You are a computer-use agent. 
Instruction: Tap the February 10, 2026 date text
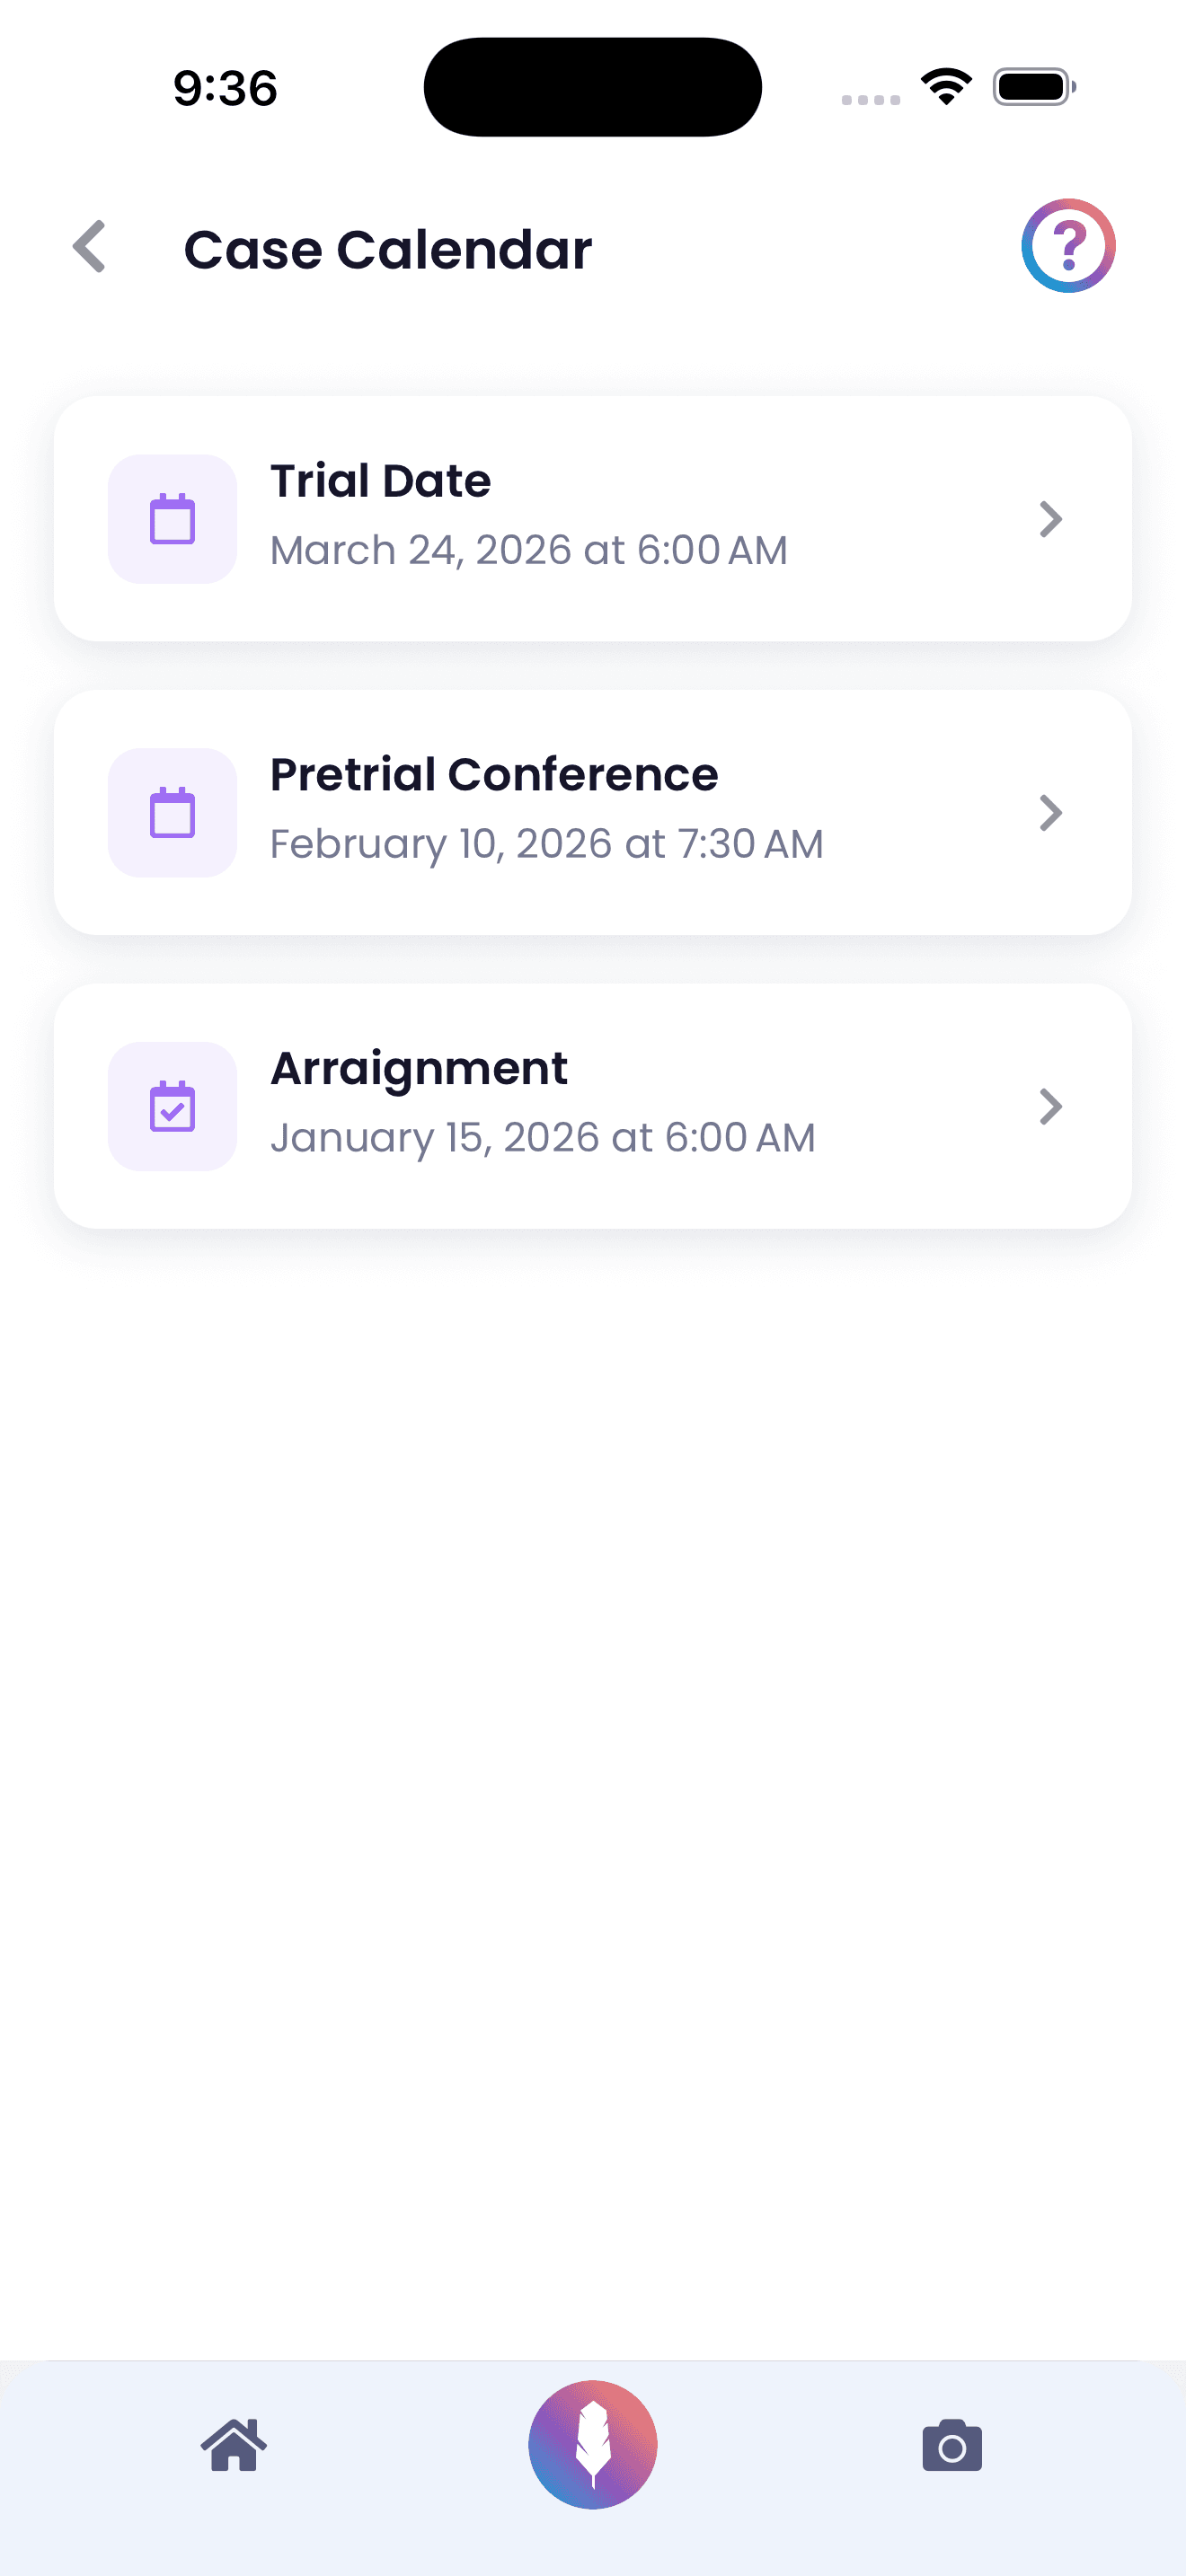pos(546,844)
